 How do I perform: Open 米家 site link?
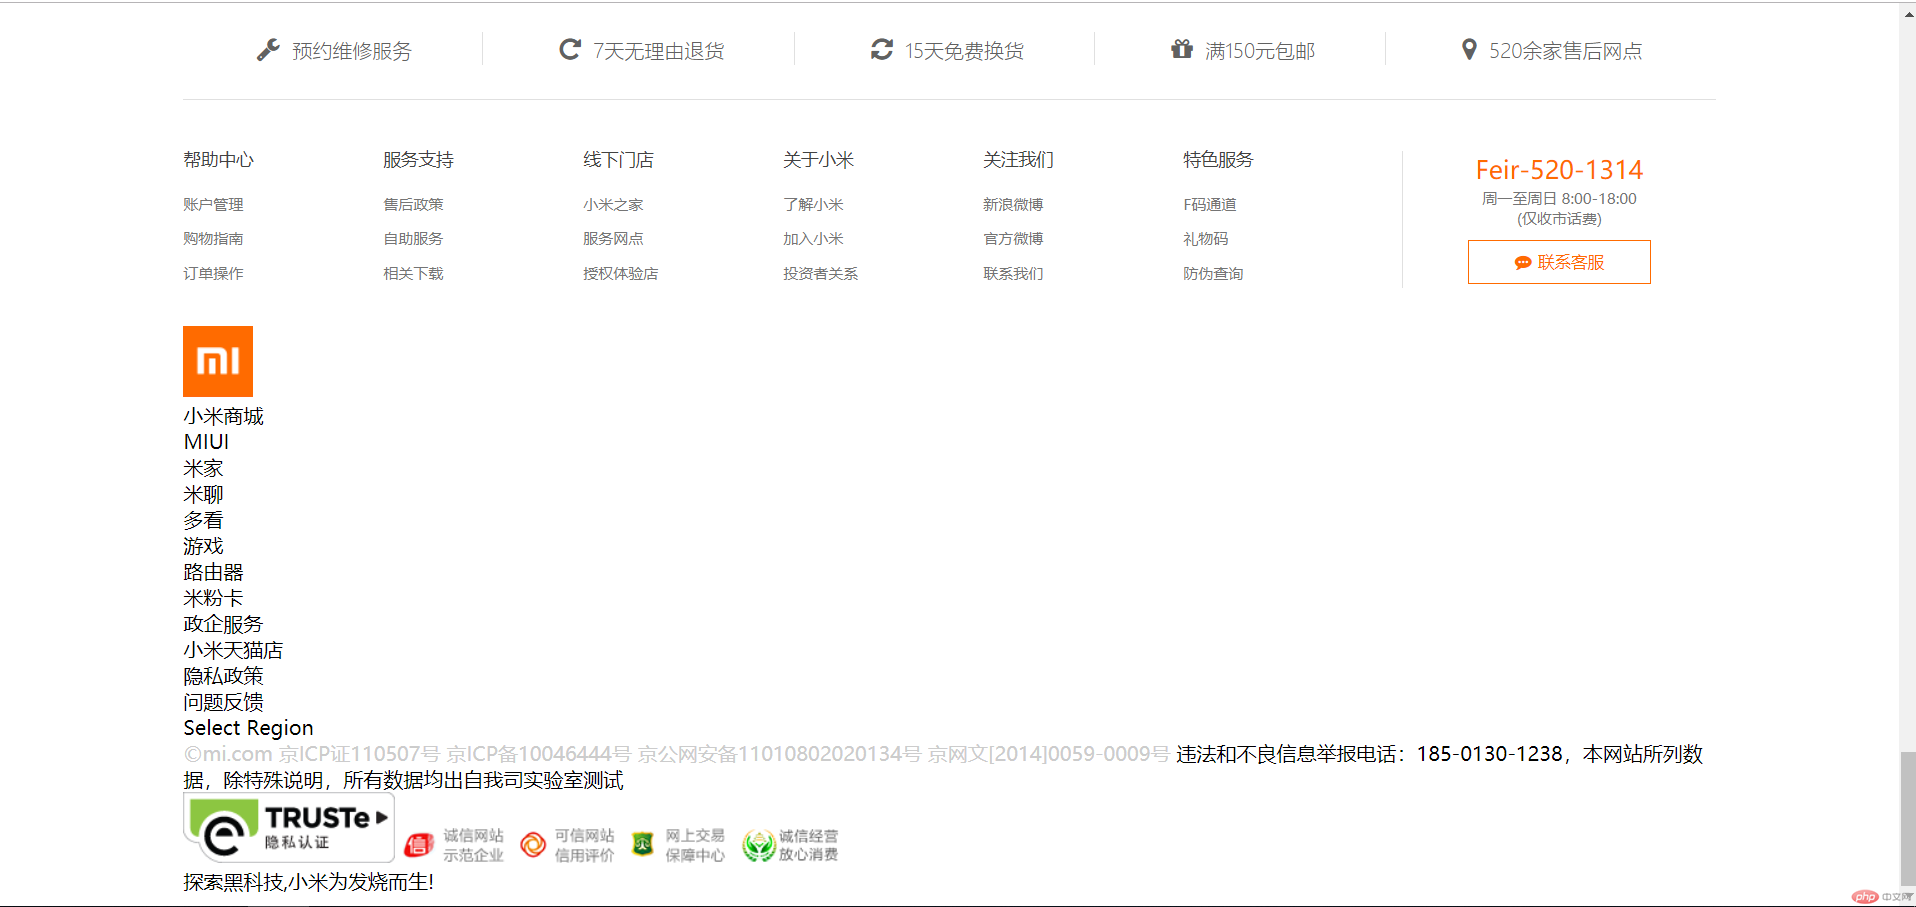pos(203,468)
